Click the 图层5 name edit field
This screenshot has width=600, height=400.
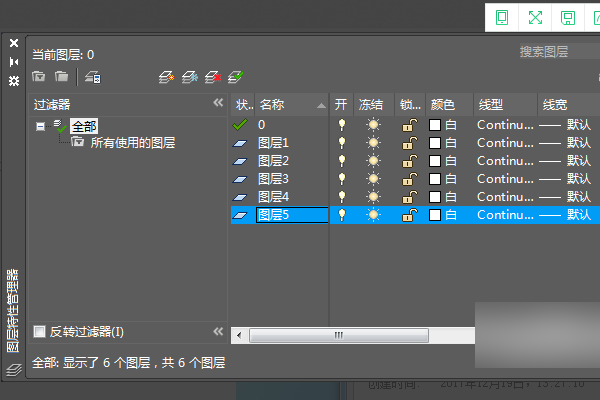pos(292,215)
